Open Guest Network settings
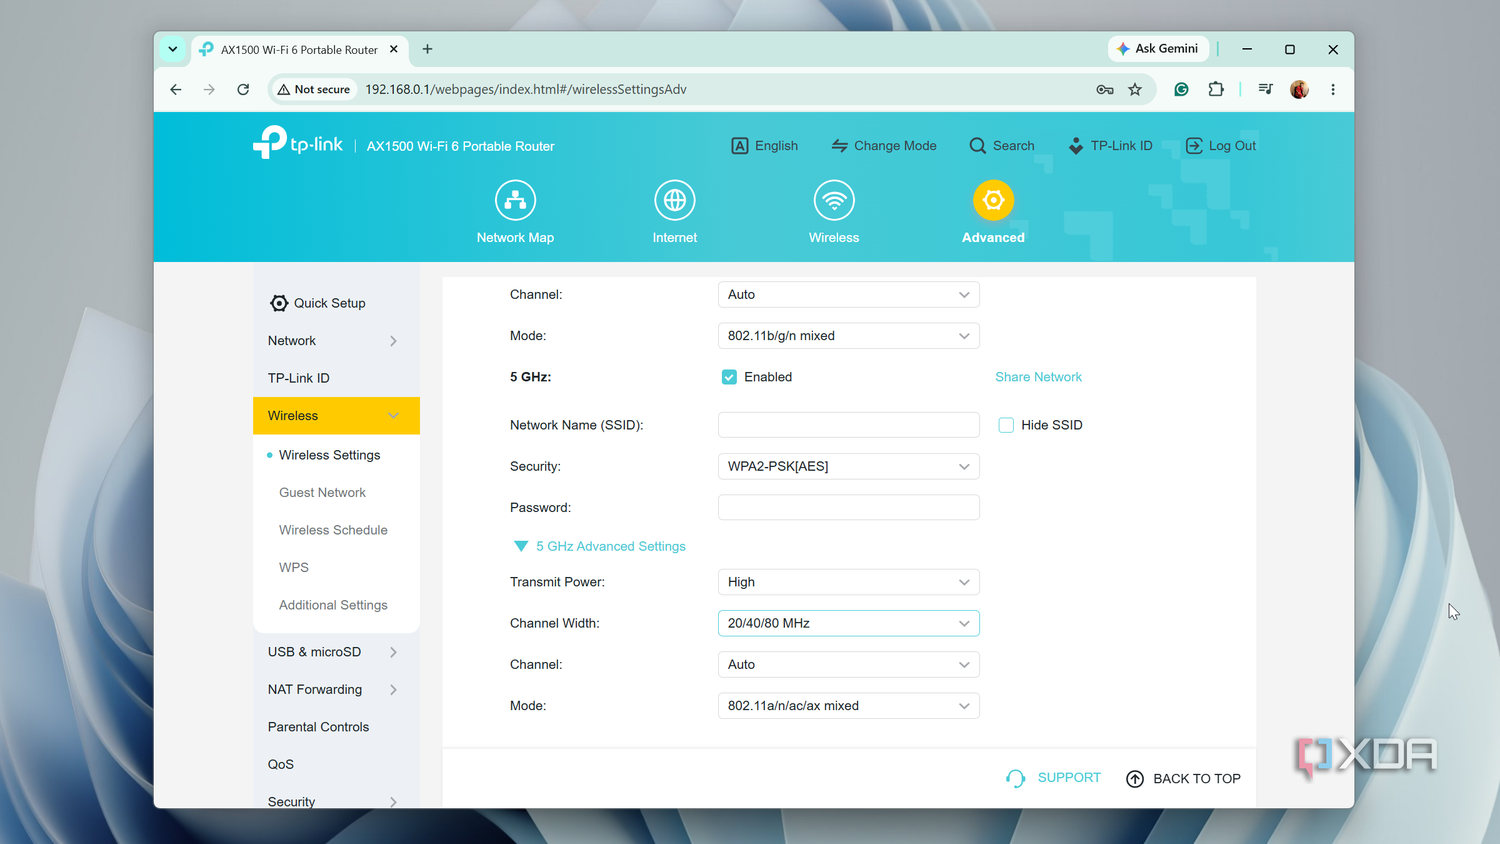The image size is (1500, 844). click(322, 493)
